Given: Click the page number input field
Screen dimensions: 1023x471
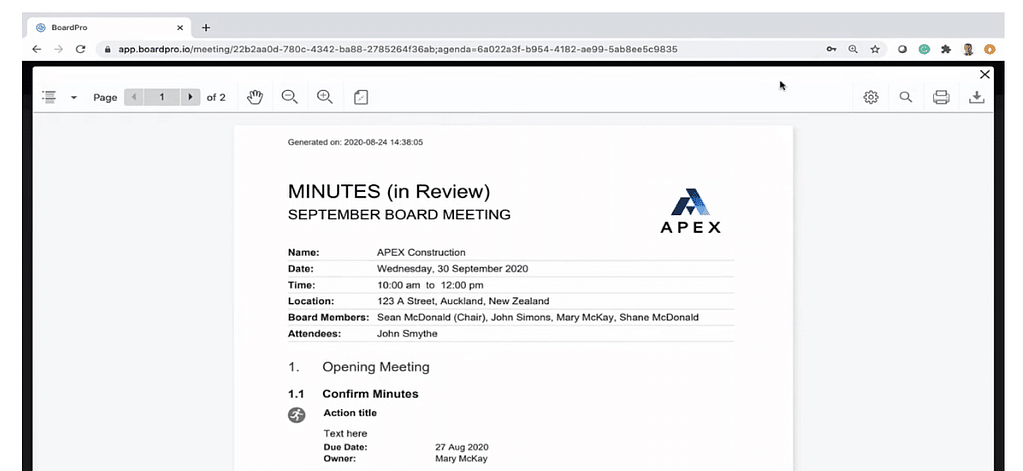Looking at the screenshot, I should 162,97.
